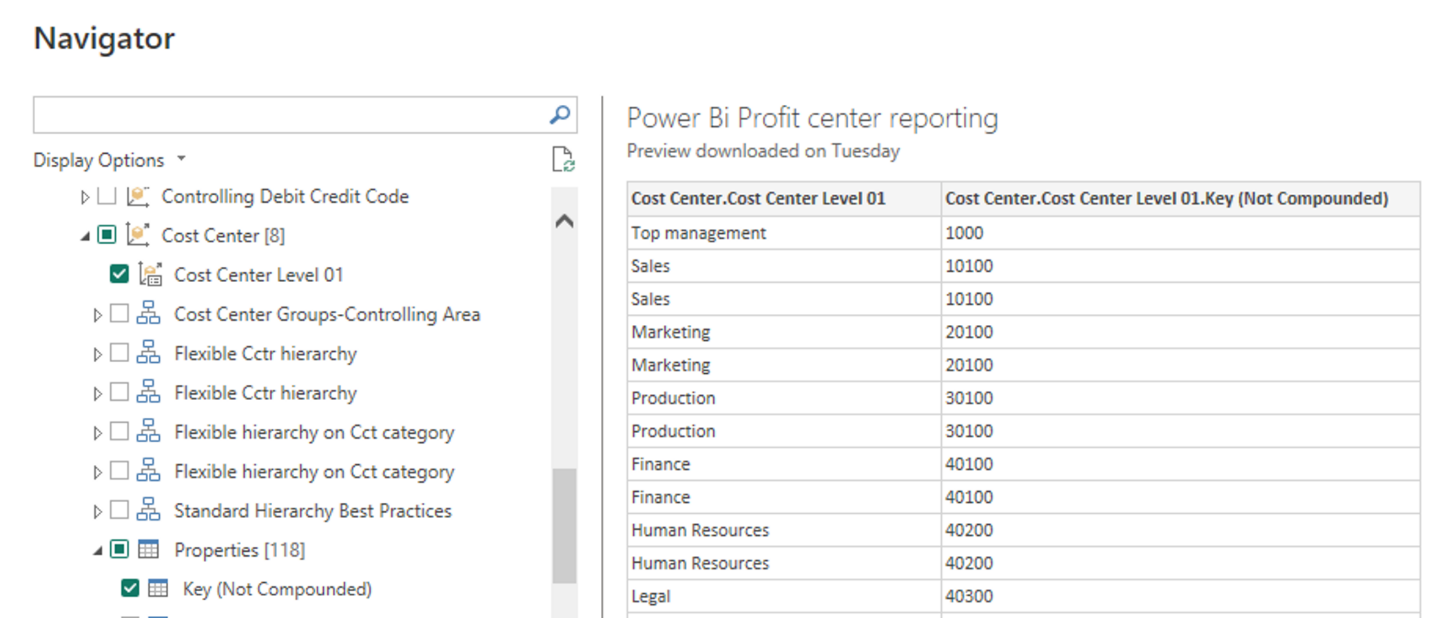Click the Controlling Debit Credit Code dimension icon
Screen dimensions: 1440x618
click(138, 197)
